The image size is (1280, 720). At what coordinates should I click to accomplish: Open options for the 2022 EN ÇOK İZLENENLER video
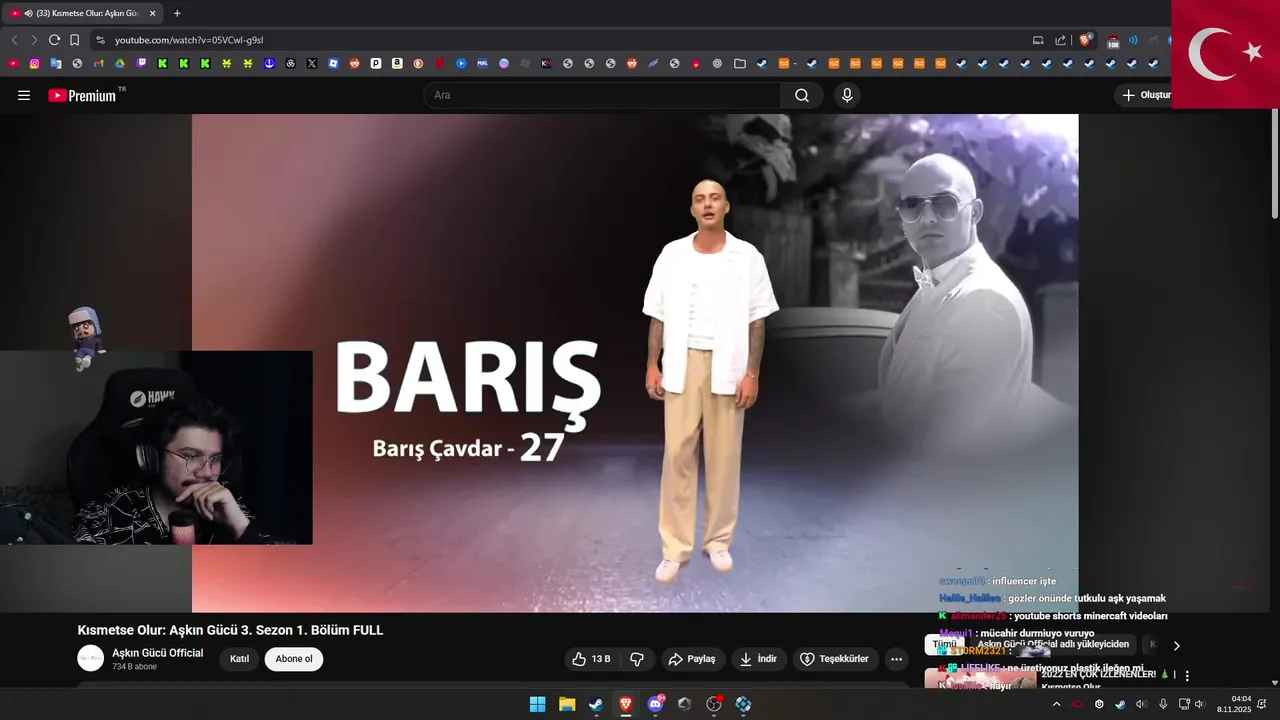(1187, 676)
